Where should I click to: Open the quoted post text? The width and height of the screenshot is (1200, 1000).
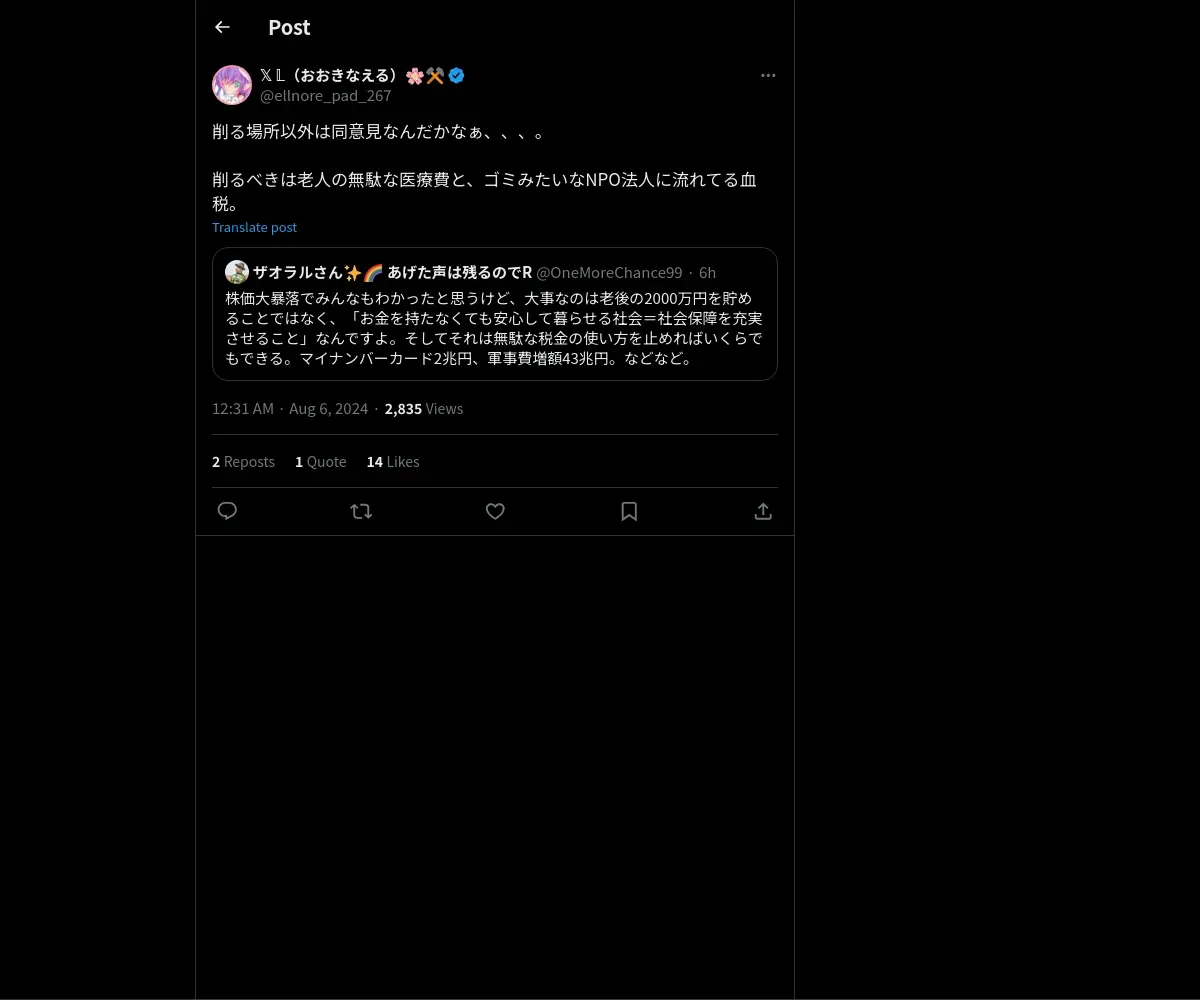pos(494,328)
